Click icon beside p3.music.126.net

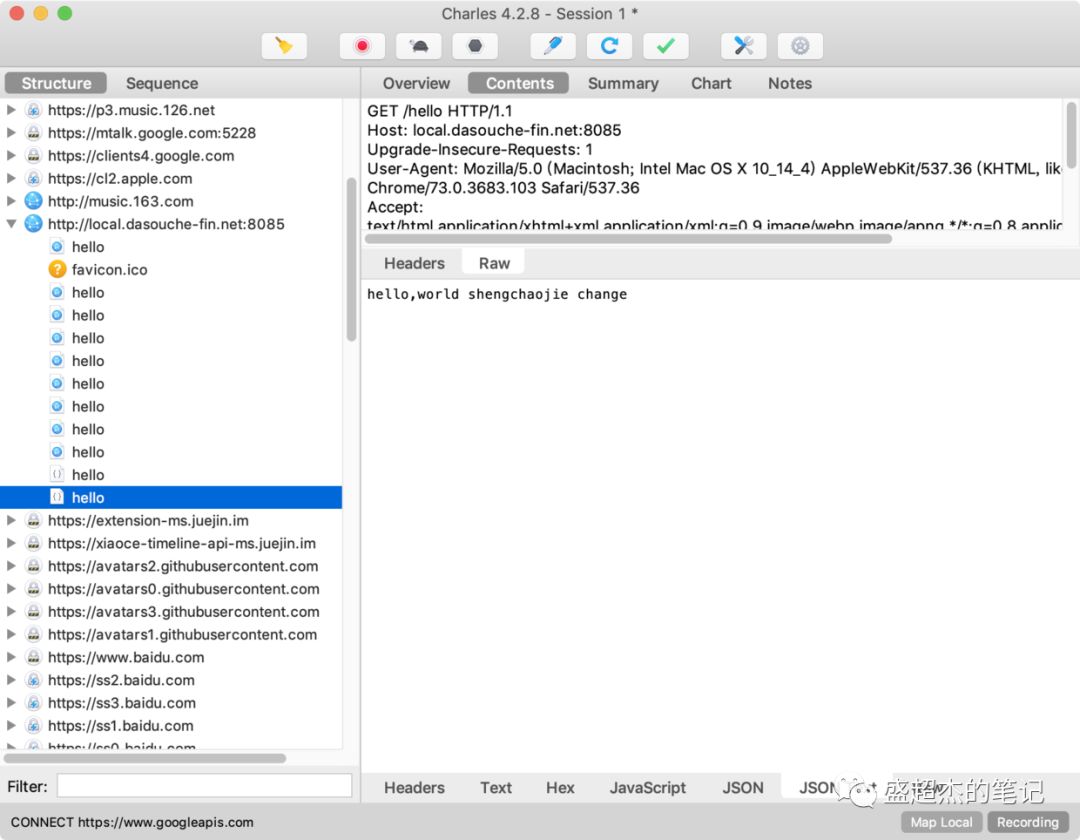coord(33,109)
